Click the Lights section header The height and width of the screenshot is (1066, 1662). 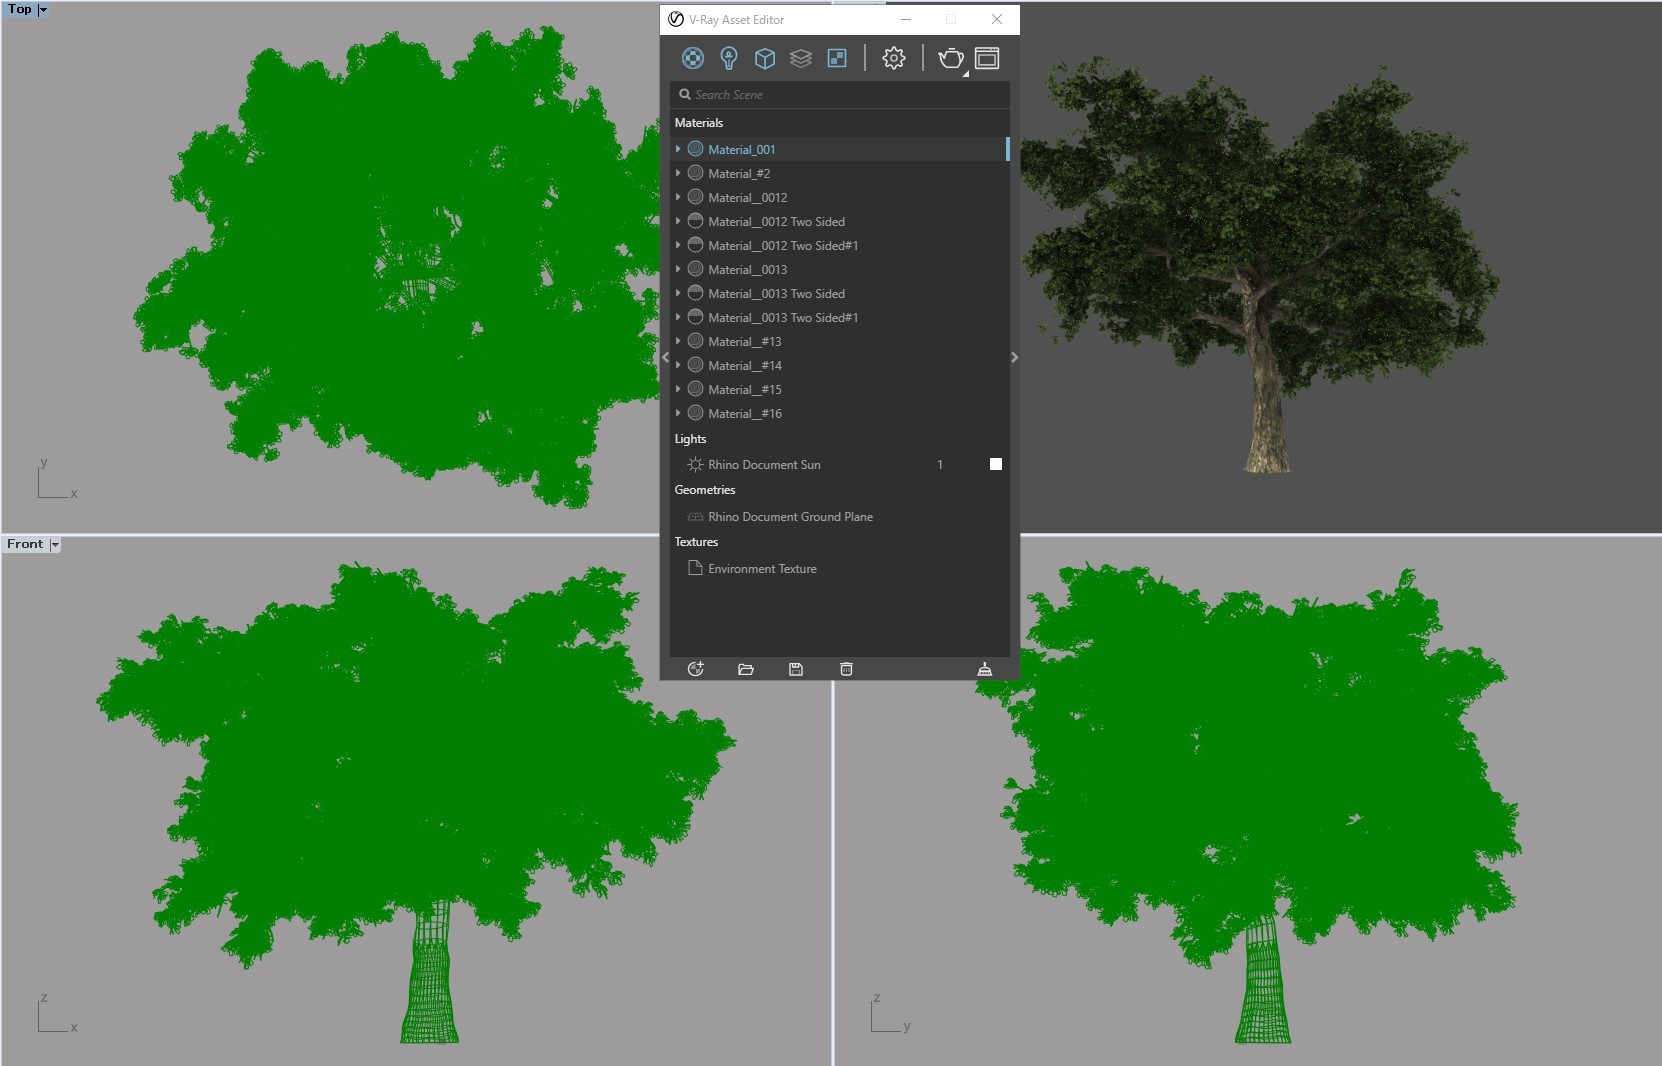[x=690, y=438]
